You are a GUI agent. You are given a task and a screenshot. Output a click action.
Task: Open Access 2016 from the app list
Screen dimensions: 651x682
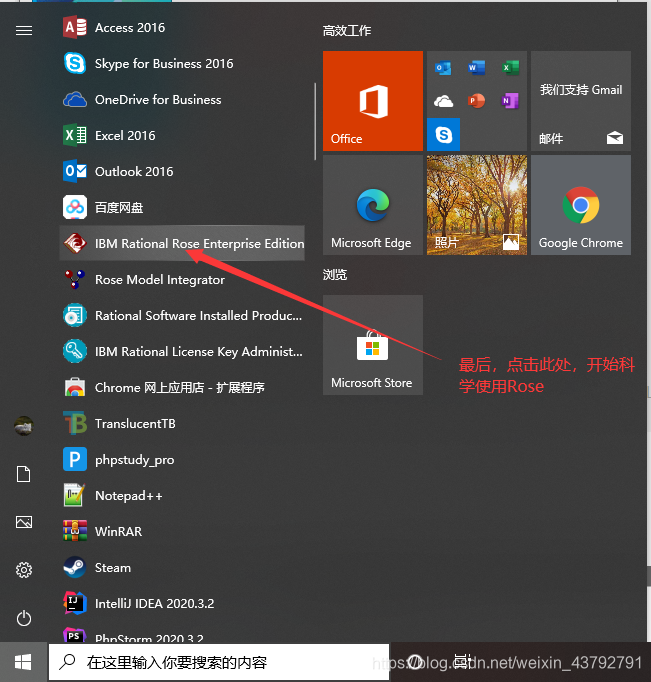182,28
